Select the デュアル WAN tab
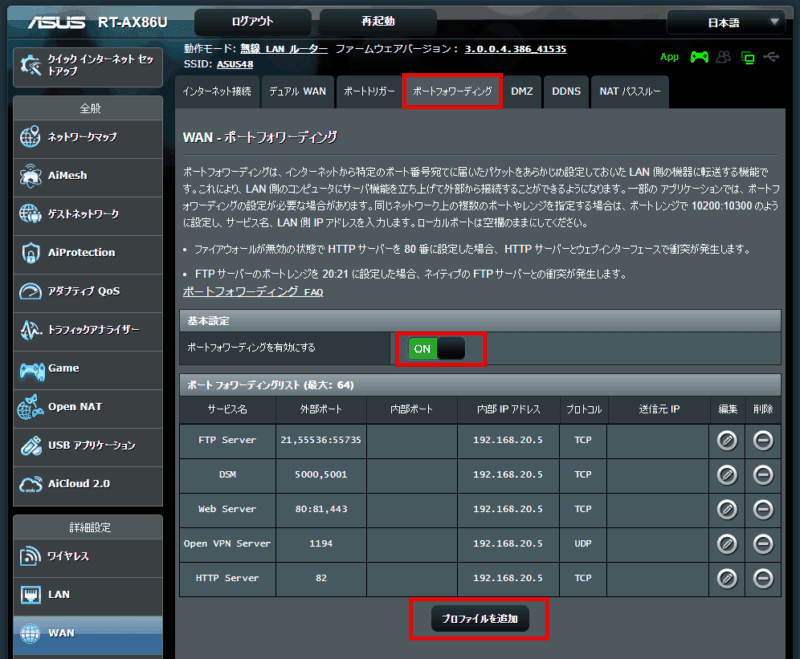Viewport: 800px width, 659px height. coord(296,91)
